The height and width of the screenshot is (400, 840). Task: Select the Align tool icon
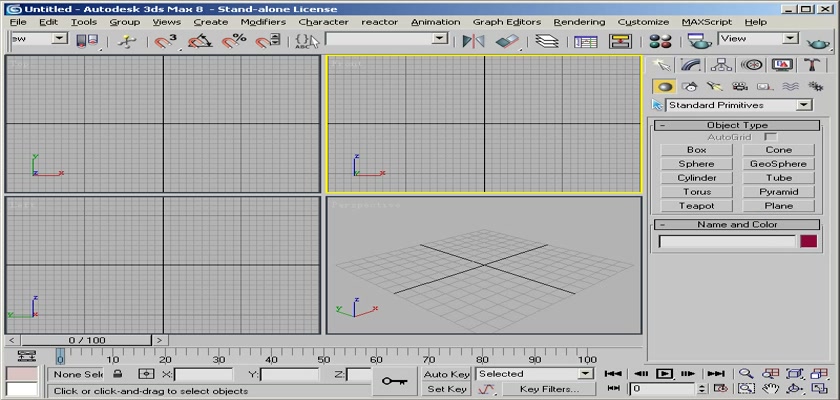pos(507,41)
